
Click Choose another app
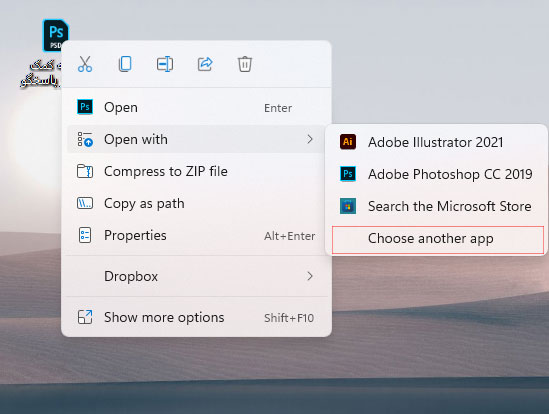point(438,240)
